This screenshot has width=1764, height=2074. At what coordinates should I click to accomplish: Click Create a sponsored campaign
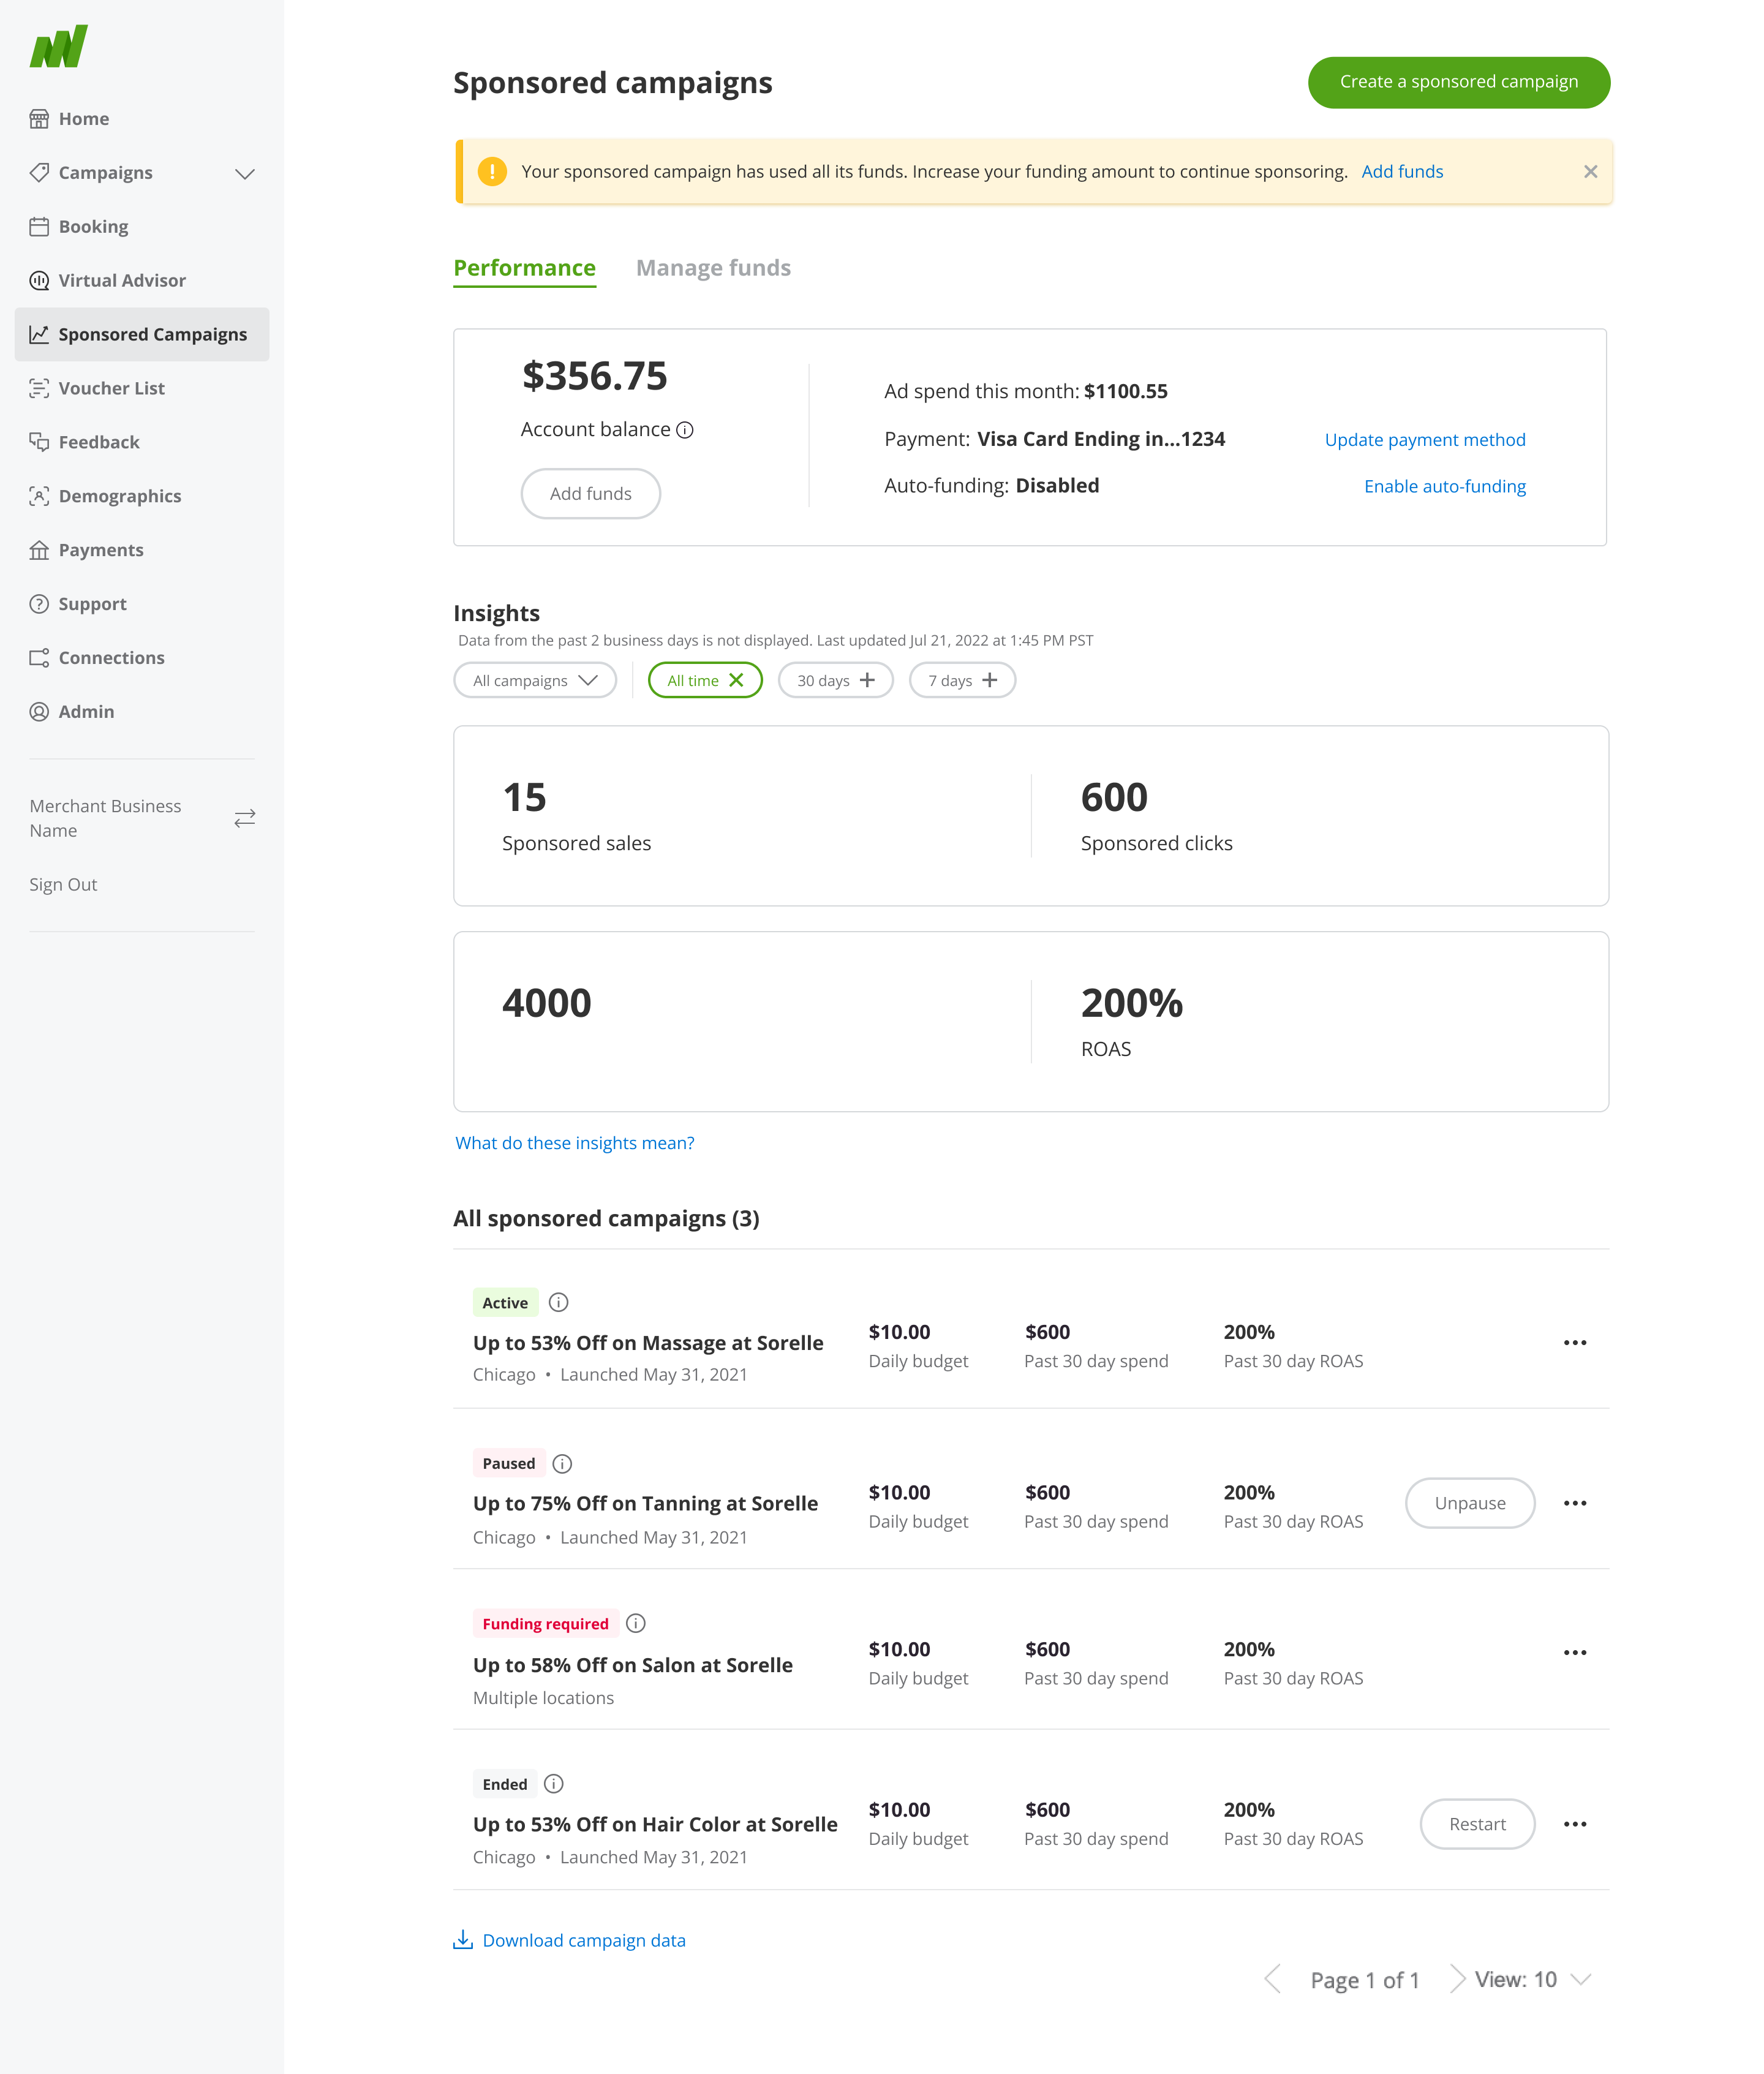point(1457,82)
